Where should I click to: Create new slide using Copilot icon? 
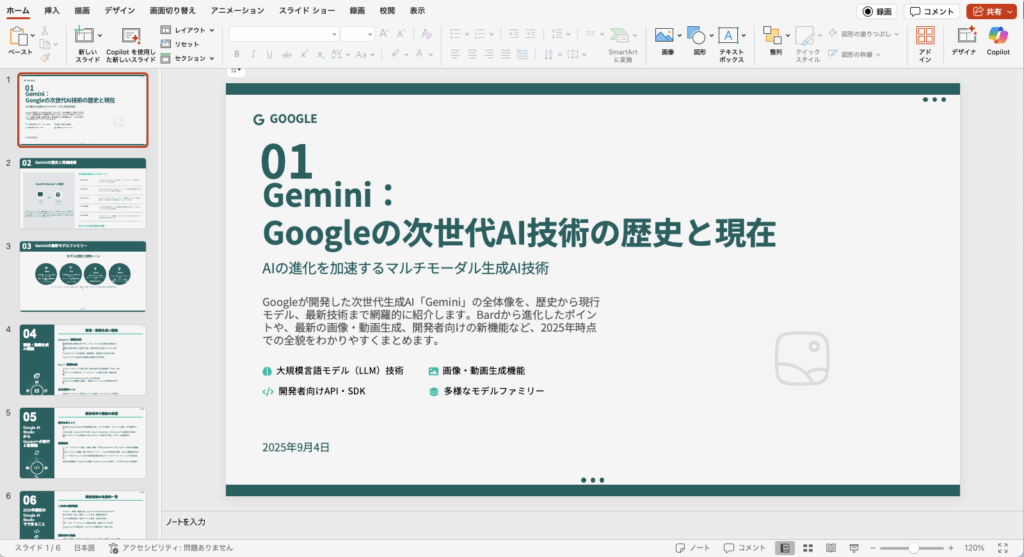[131, 36]
